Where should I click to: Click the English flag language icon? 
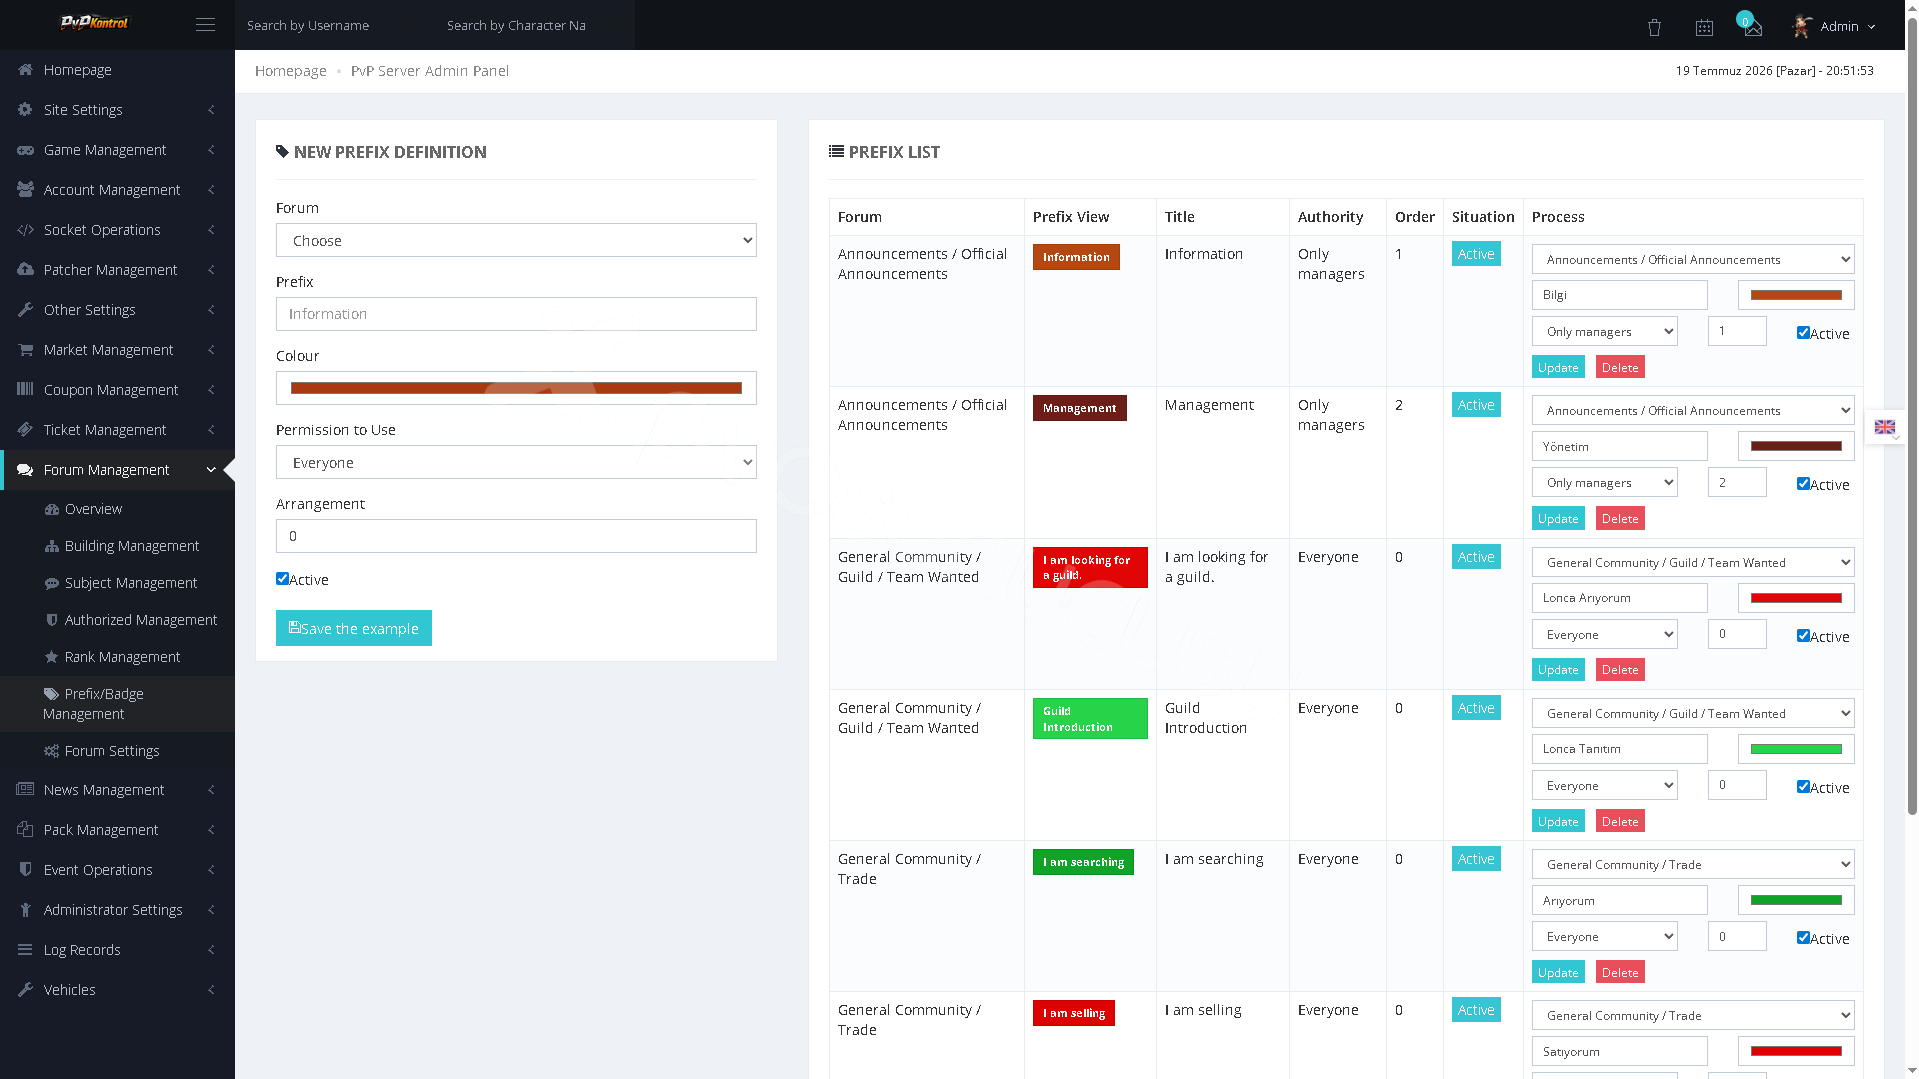pyautogui.click(x=1885, y=427)
